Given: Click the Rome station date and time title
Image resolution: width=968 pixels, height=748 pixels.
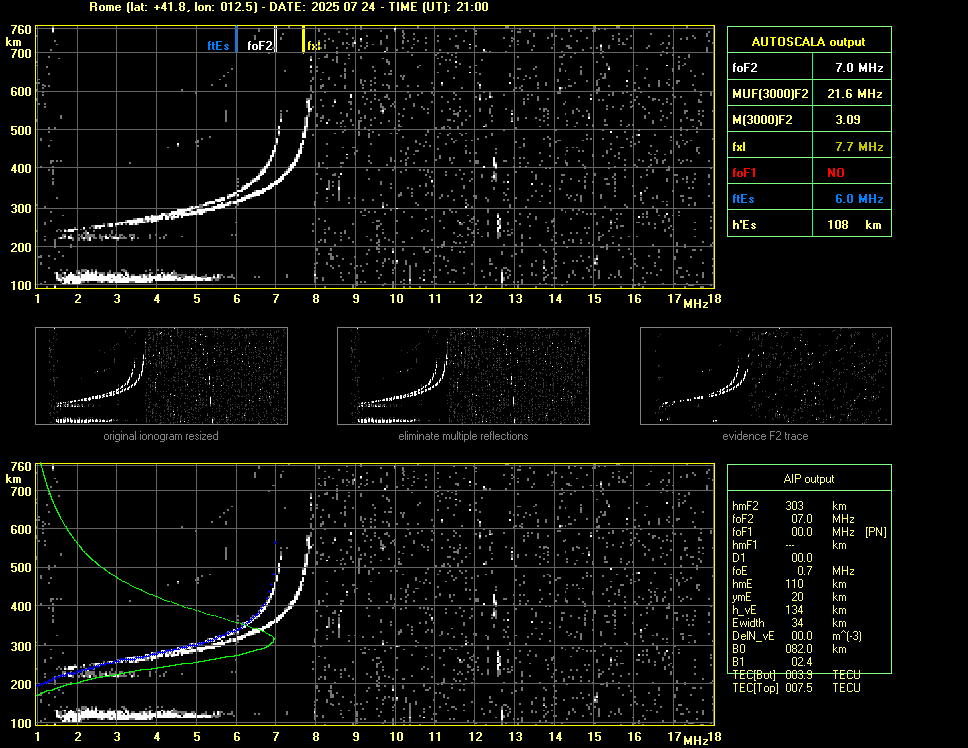Looking at the screenshot, I should (288, 7).
